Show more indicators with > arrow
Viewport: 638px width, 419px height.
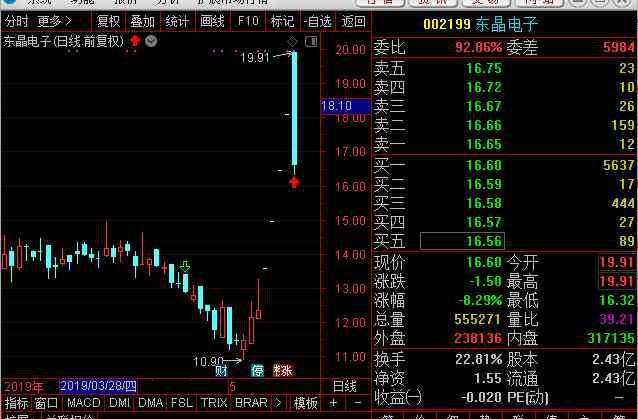point(278,403)
